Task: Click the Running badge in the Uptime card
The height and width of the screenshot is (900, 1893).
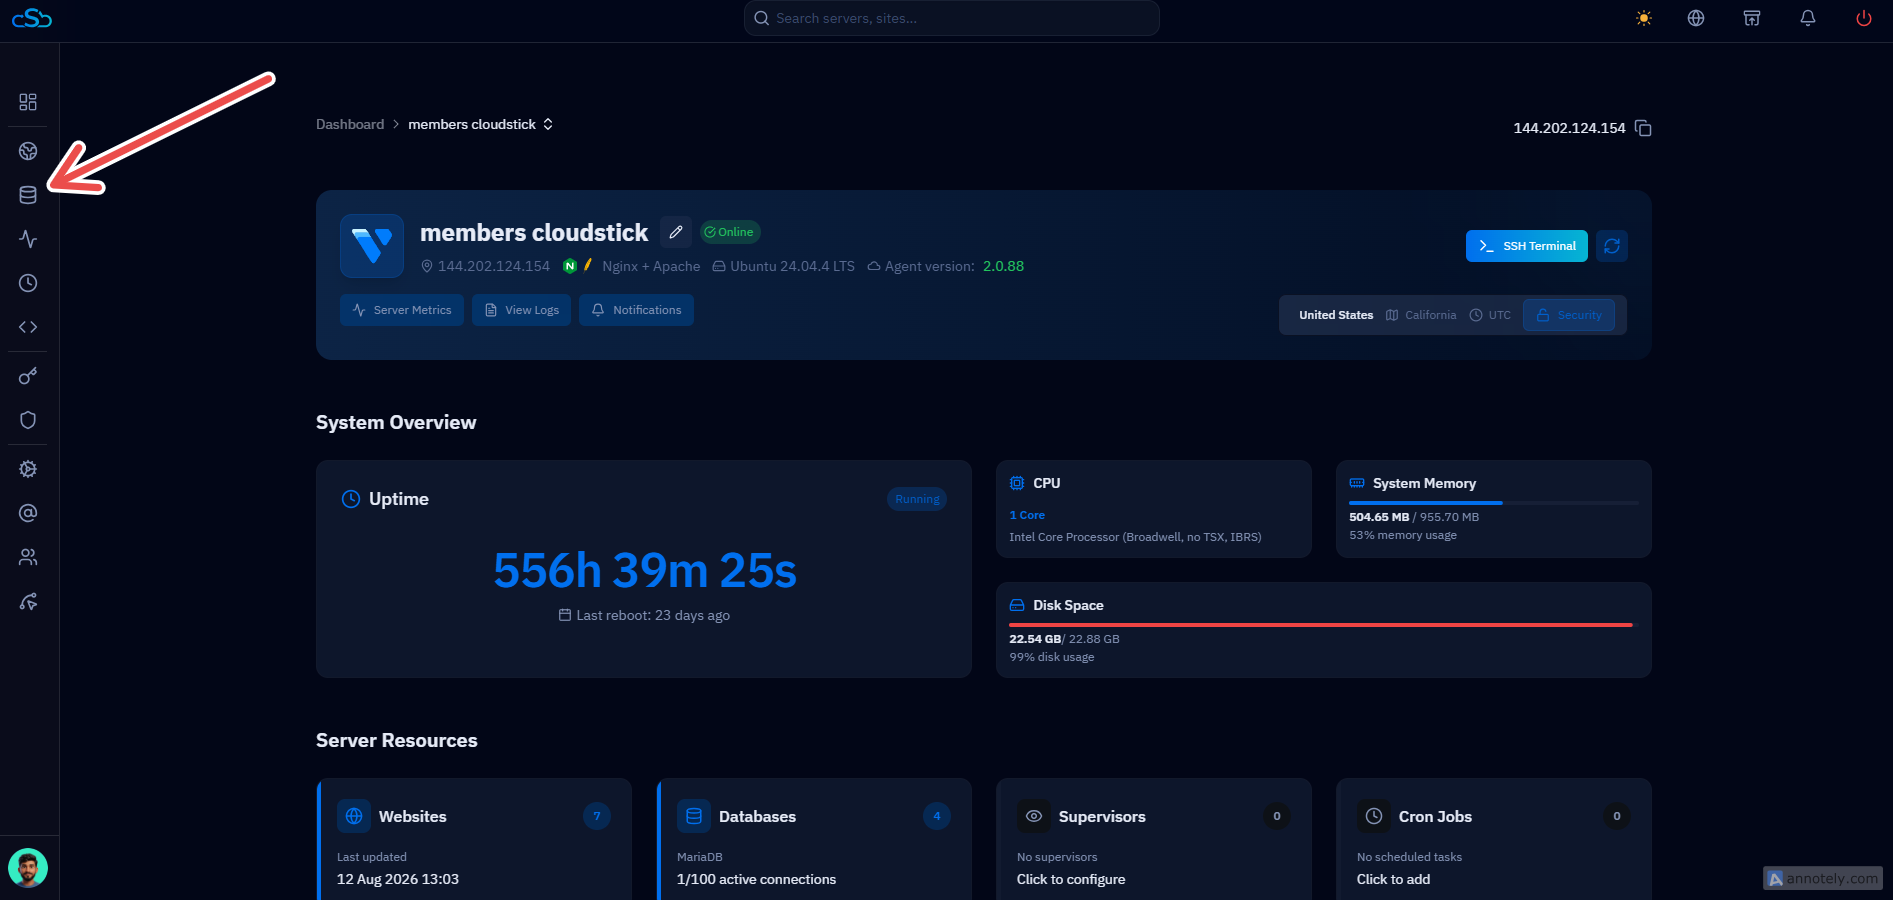Action: point(917,499)
